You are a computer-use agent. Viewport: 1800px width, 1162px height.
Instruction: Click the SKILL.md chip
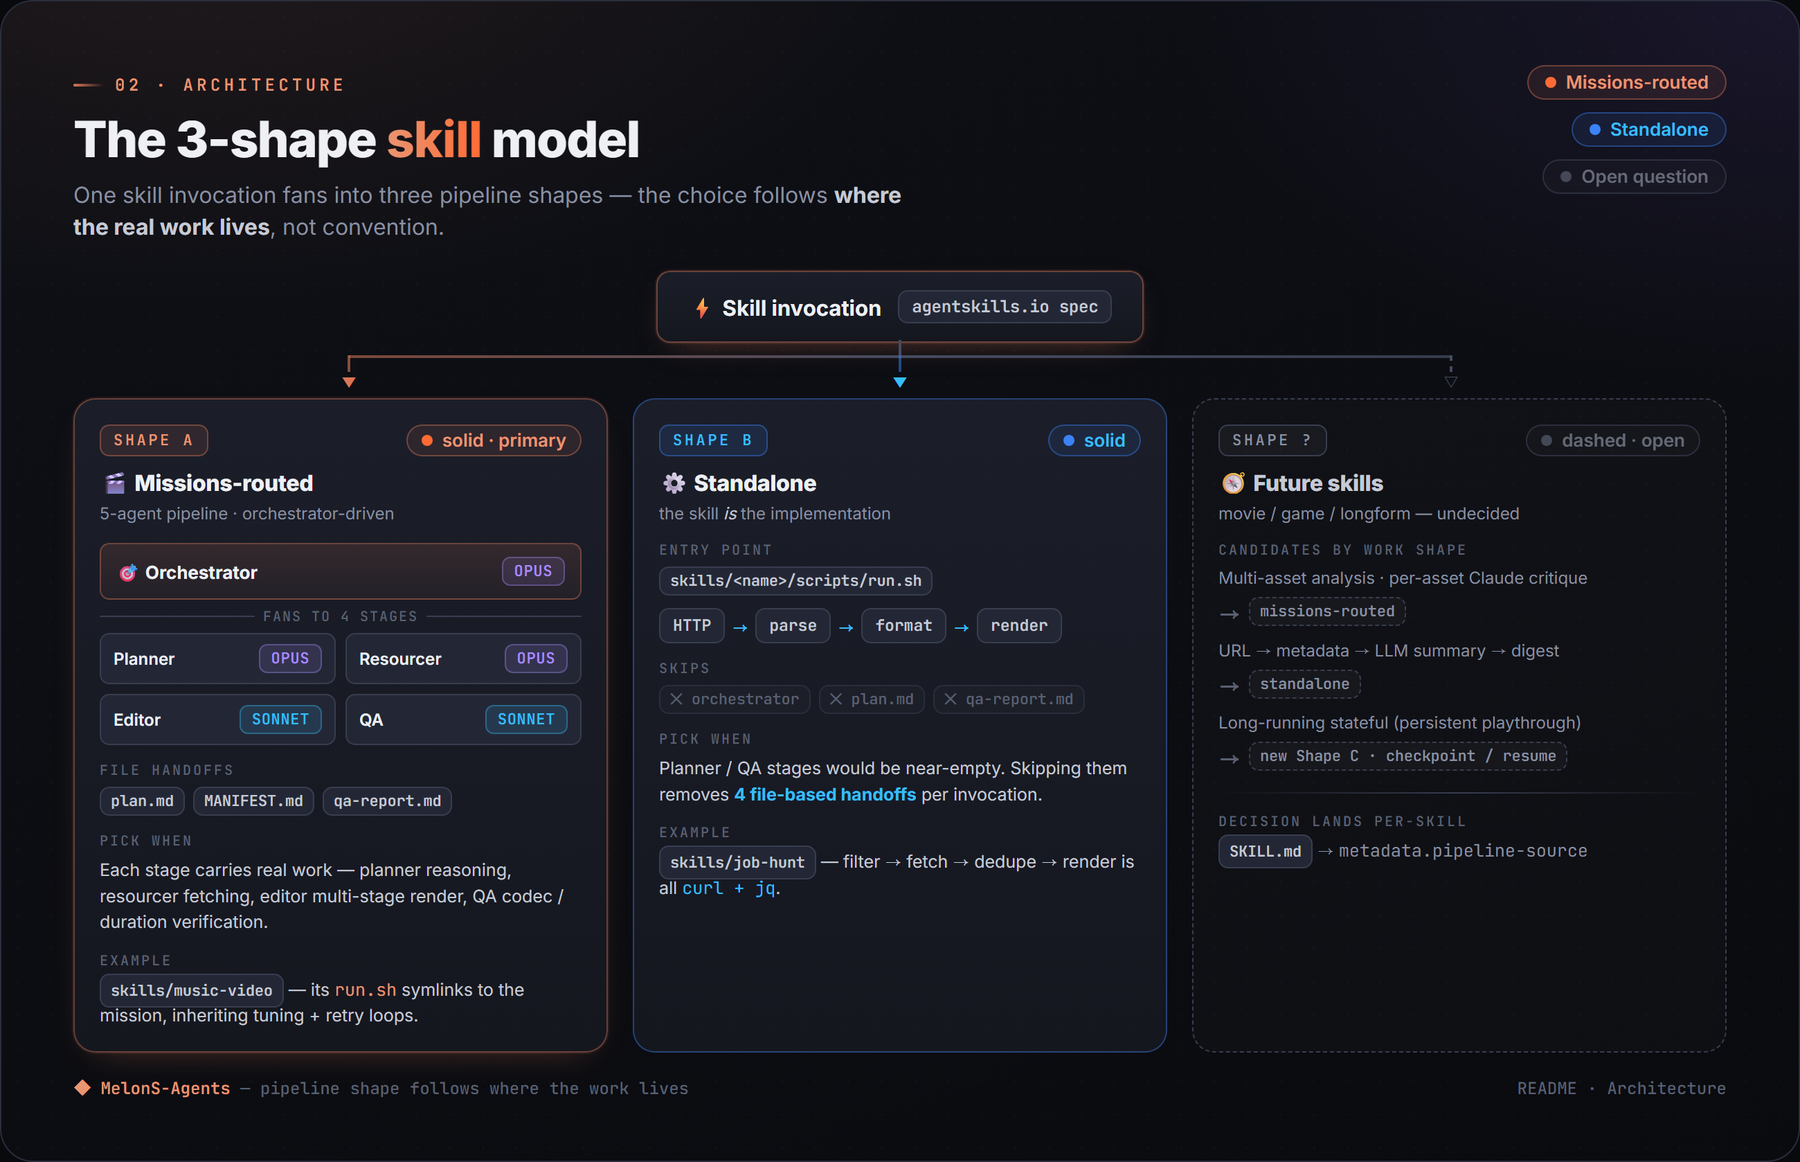pyautogui.click(x=1265, y=852)
